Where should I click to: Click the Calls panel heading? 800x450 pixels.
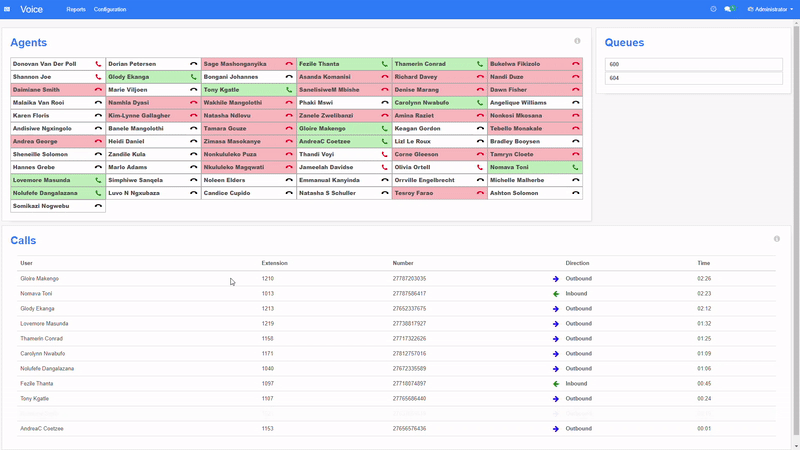tap(23, 241)
